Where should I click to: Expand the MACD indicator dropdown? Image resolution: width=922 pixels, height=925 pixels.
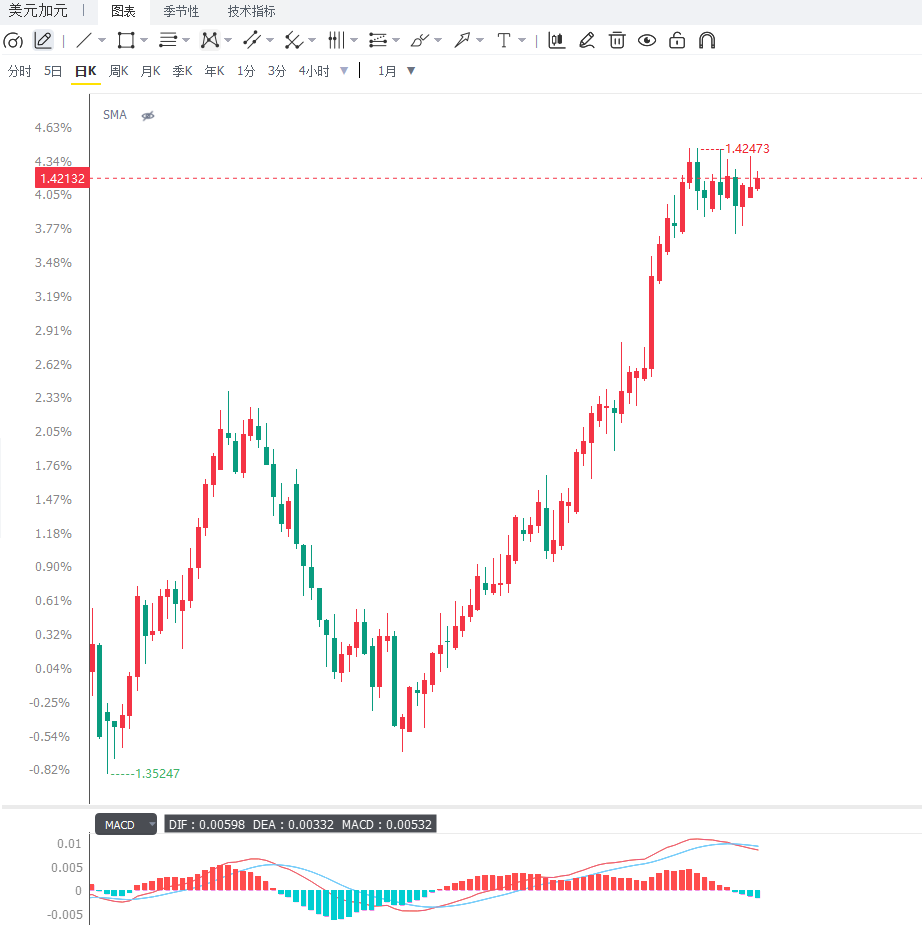pyautogui.click(x=152, y=824)
